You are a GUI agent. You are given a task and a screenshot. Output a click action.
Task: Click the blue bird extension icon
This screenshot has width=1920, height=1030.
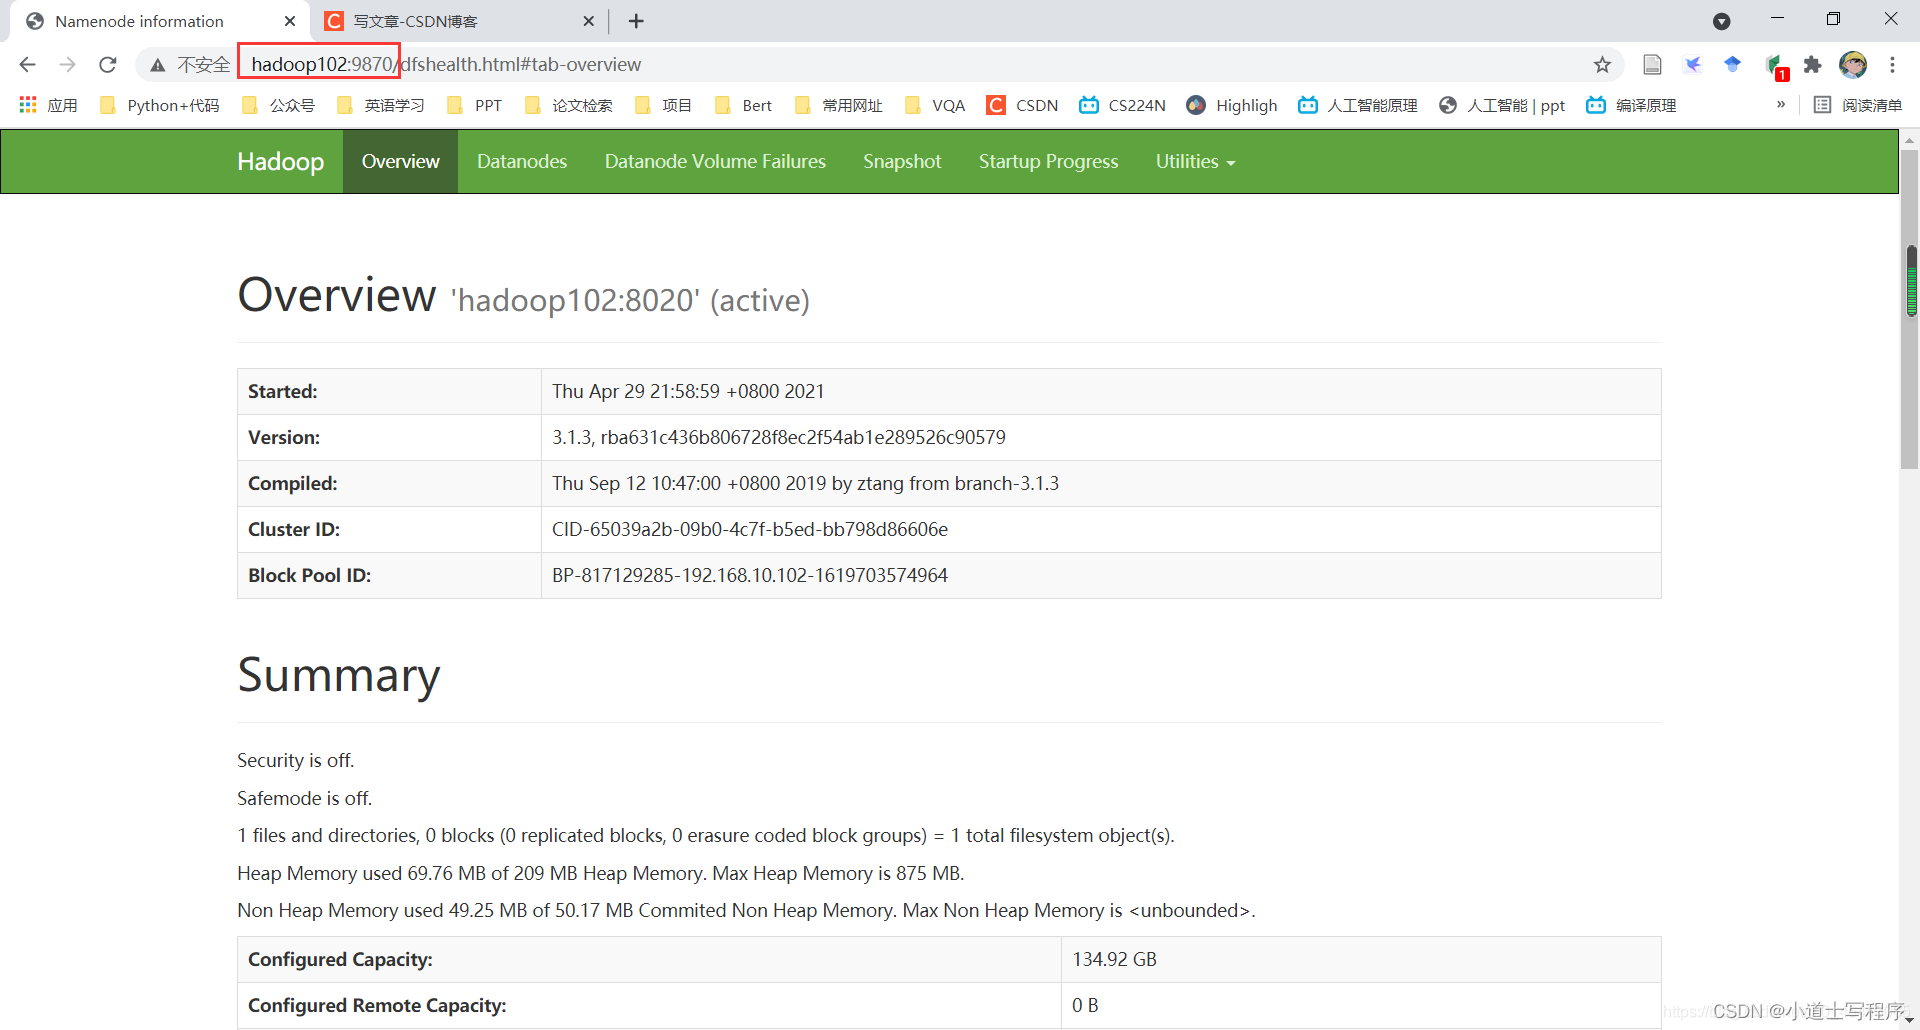(1693, 65)
